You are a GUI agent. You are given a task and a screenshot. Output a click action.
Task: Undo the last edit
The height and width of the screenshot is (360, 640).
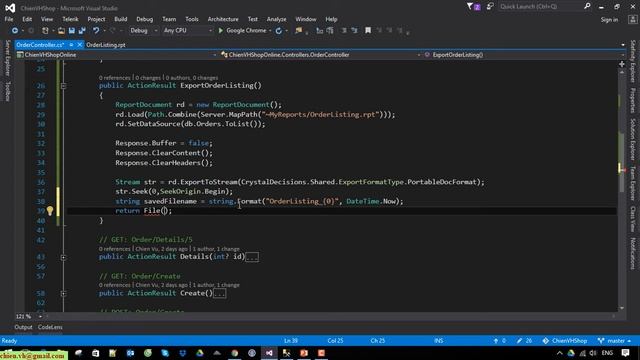tap(96, 31)
